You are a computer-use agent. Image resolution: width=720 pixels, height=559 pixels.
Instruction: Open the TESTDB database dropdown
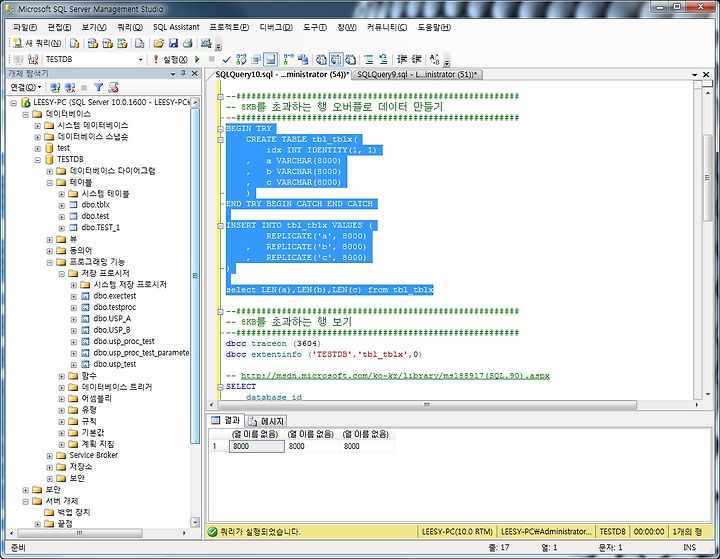[x=141, y=59]
